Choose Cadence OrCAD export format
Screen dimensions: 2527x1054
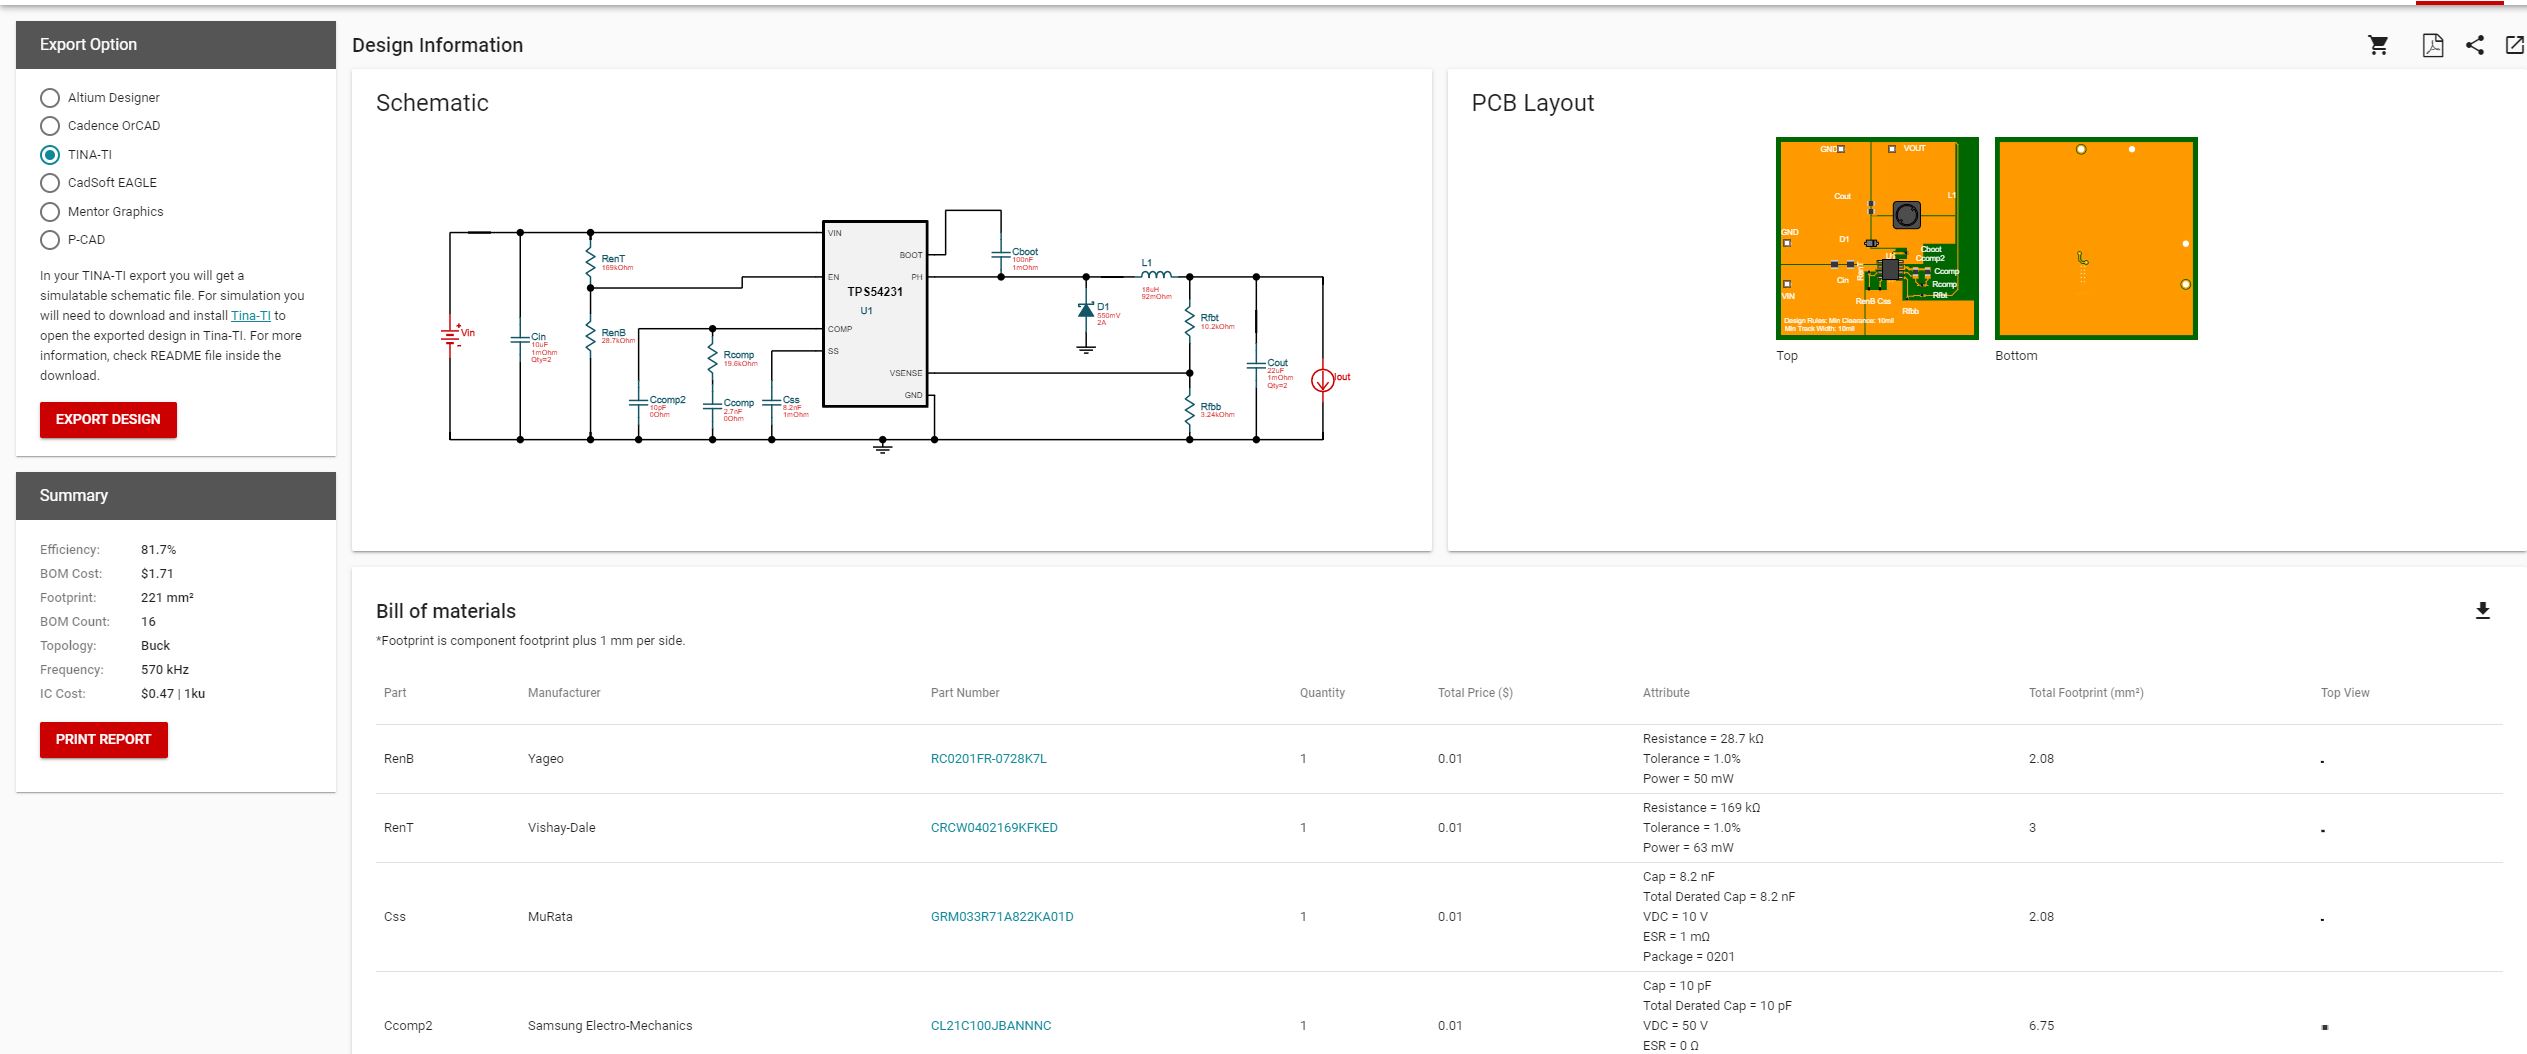tap(50, 126)
